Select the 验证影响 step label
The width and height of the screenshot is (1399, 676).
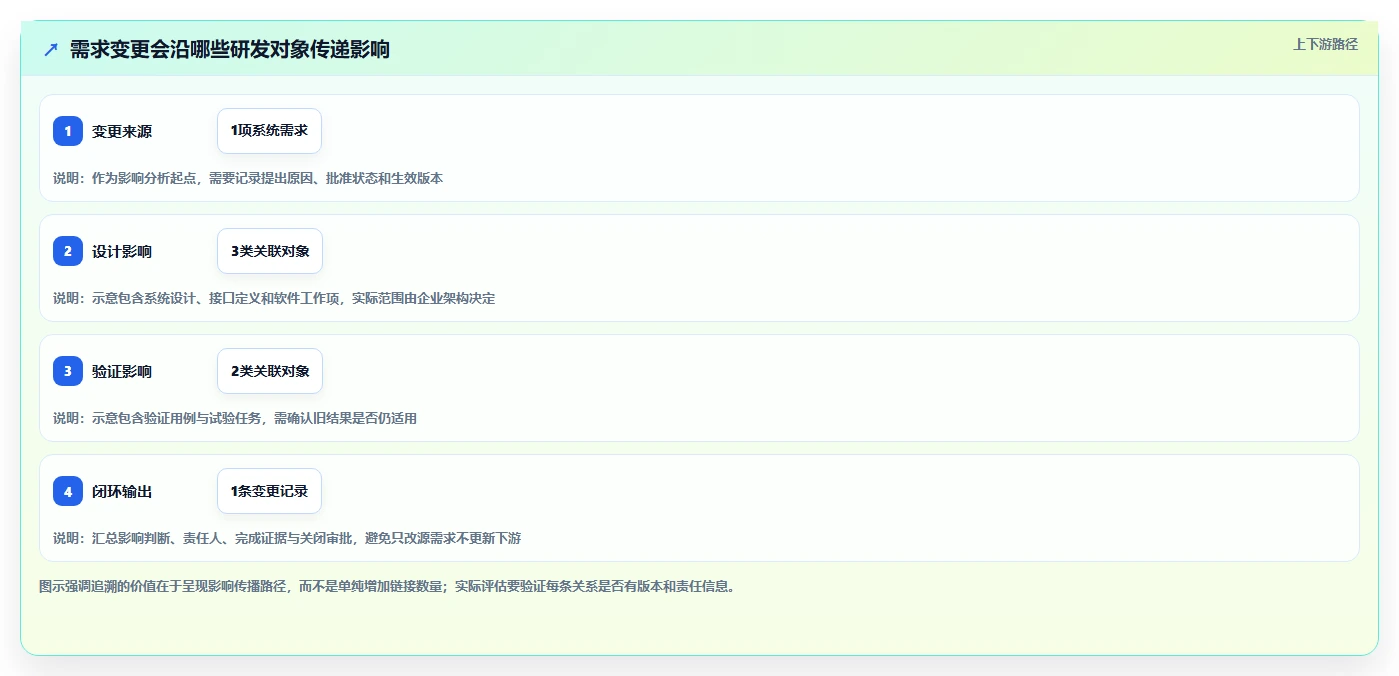122,371
